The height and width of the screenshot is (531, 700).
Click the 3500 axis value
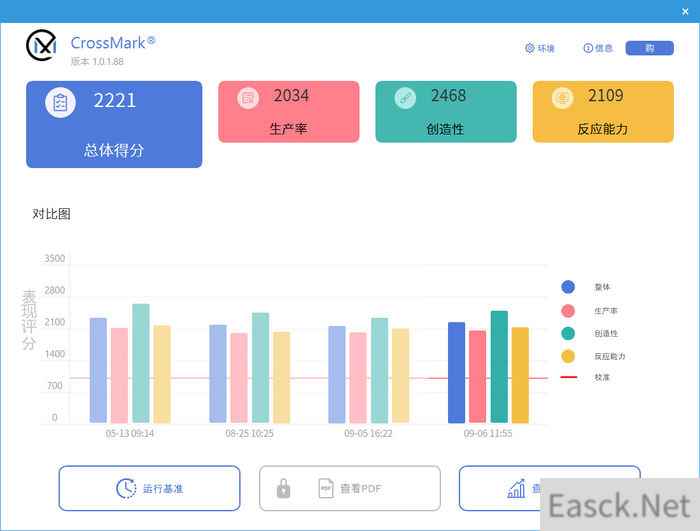tap(54, 258)
